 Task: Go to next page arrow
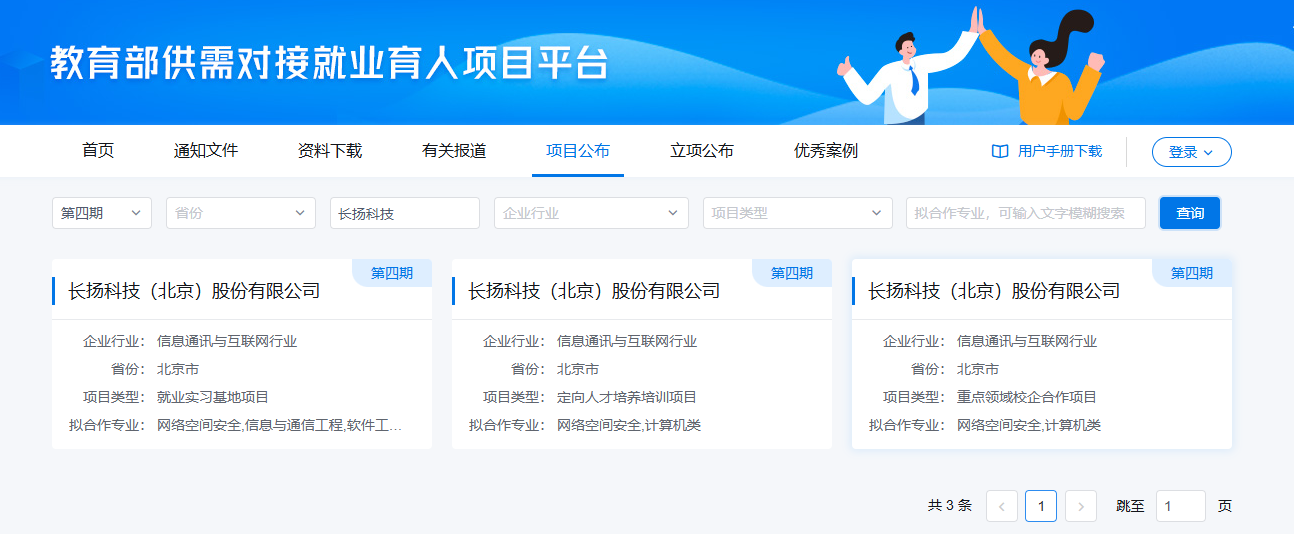click(x=1080, y=506)
